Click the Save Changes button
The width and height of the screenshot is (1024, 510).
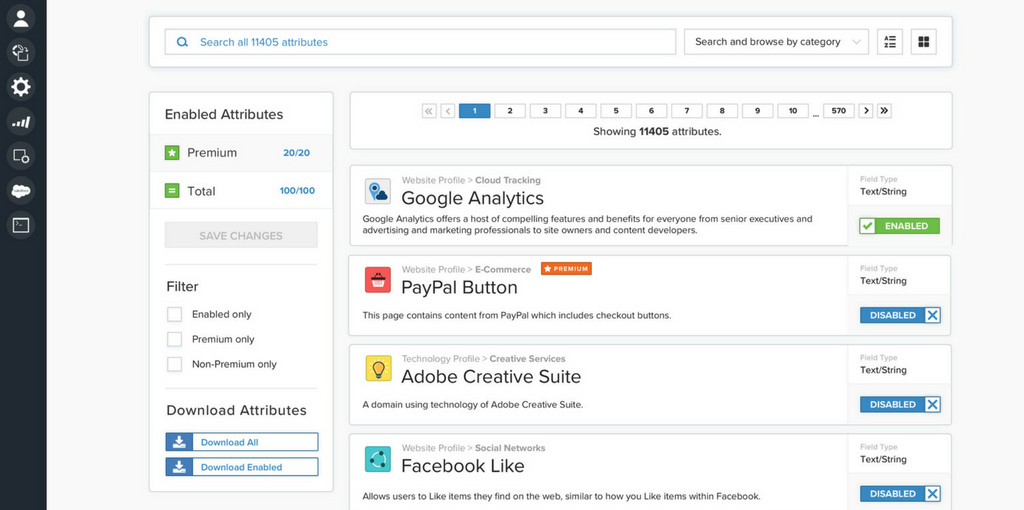(x=241, y=235)
